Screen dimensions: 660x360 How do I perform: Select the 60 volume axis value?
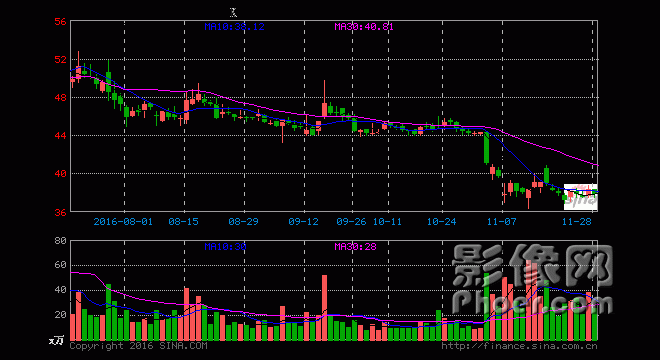tap(61, 265)
